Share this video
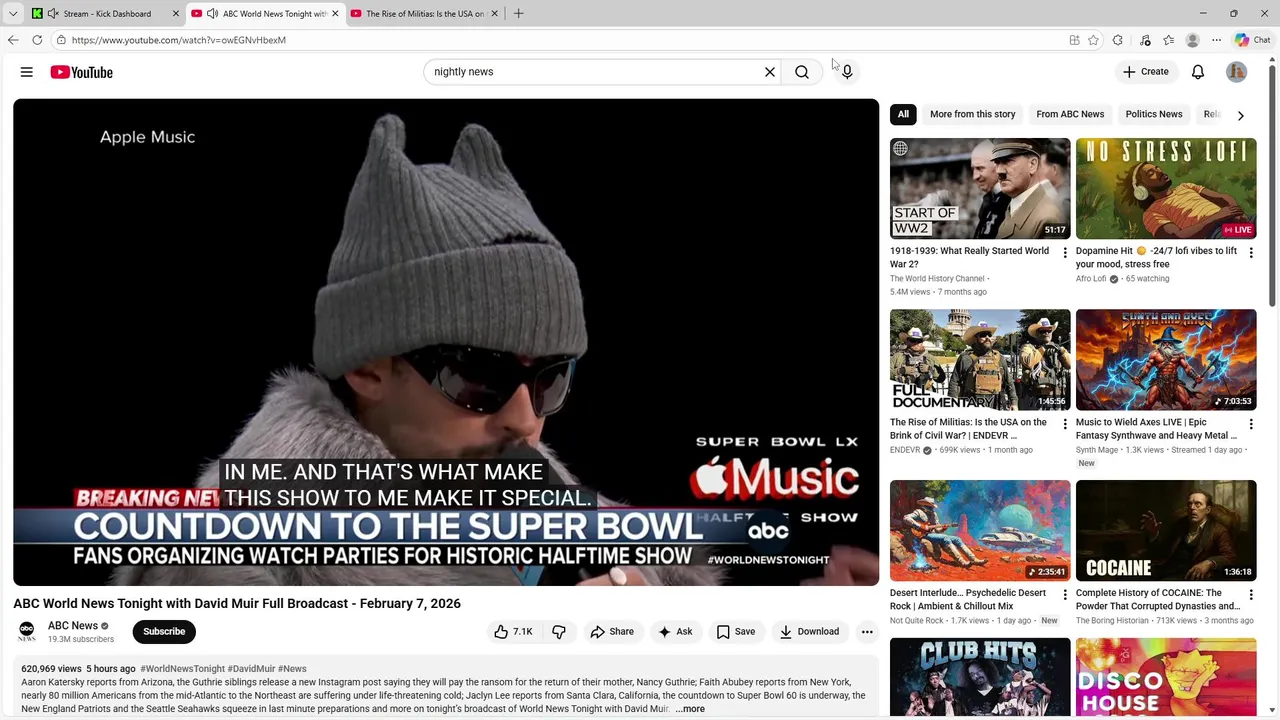Viewport: 1280px width, 720px height. (x=612, y=632)
